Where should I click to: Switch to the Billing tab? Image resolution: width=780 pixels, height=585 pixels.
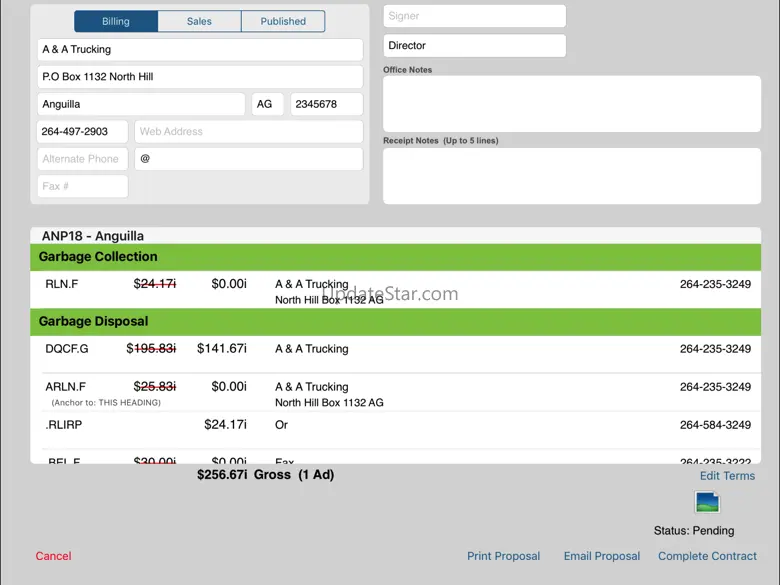point(116,21)
